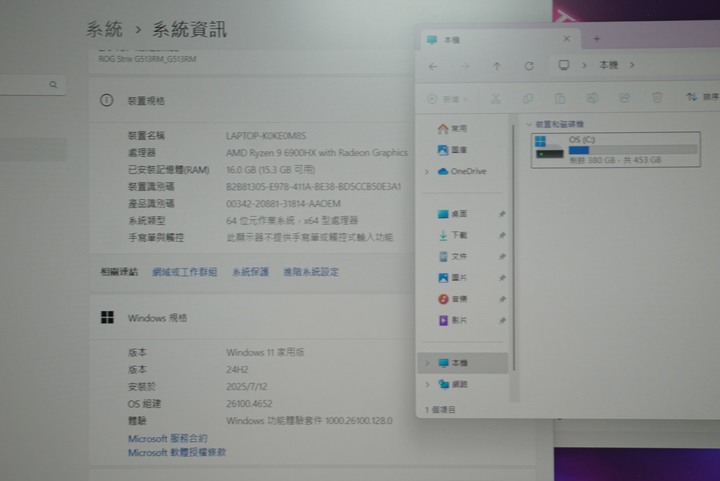The width and height of the screenshot is (720, 481).
Task: Expand the OneDrive tree node
Action: (x=427, y=171)
